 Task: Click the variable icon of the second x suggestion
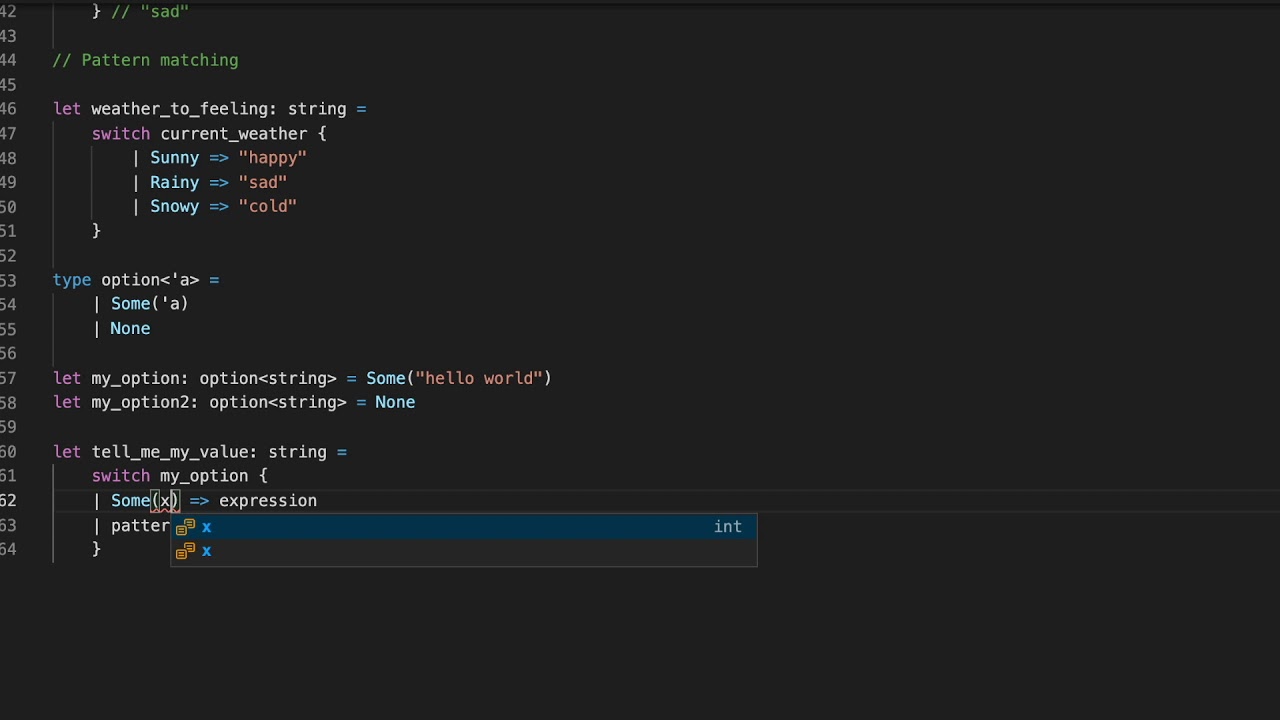coord(185,551)
